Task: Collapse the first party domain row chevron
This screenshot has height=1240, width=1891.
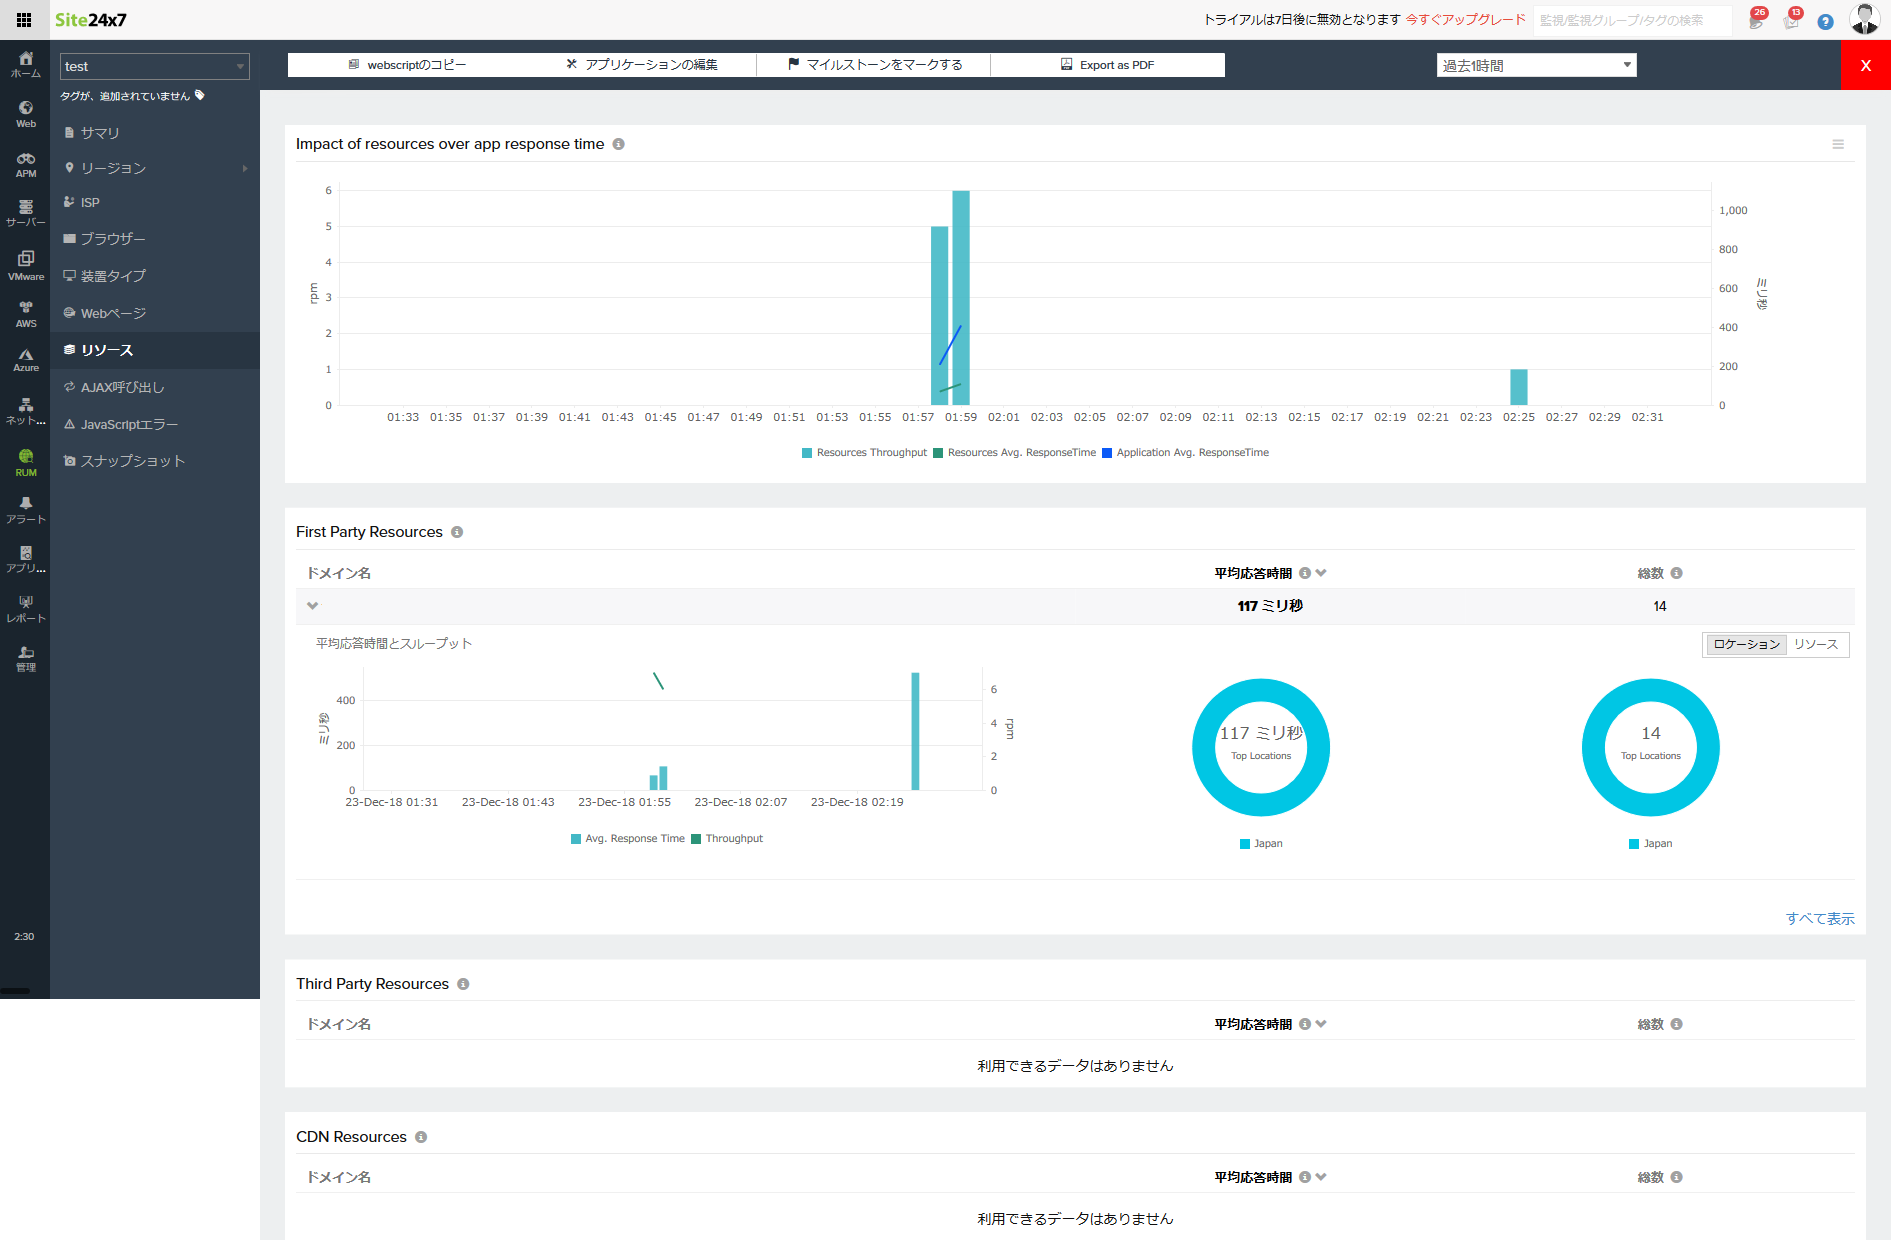Action: [313, 606]
